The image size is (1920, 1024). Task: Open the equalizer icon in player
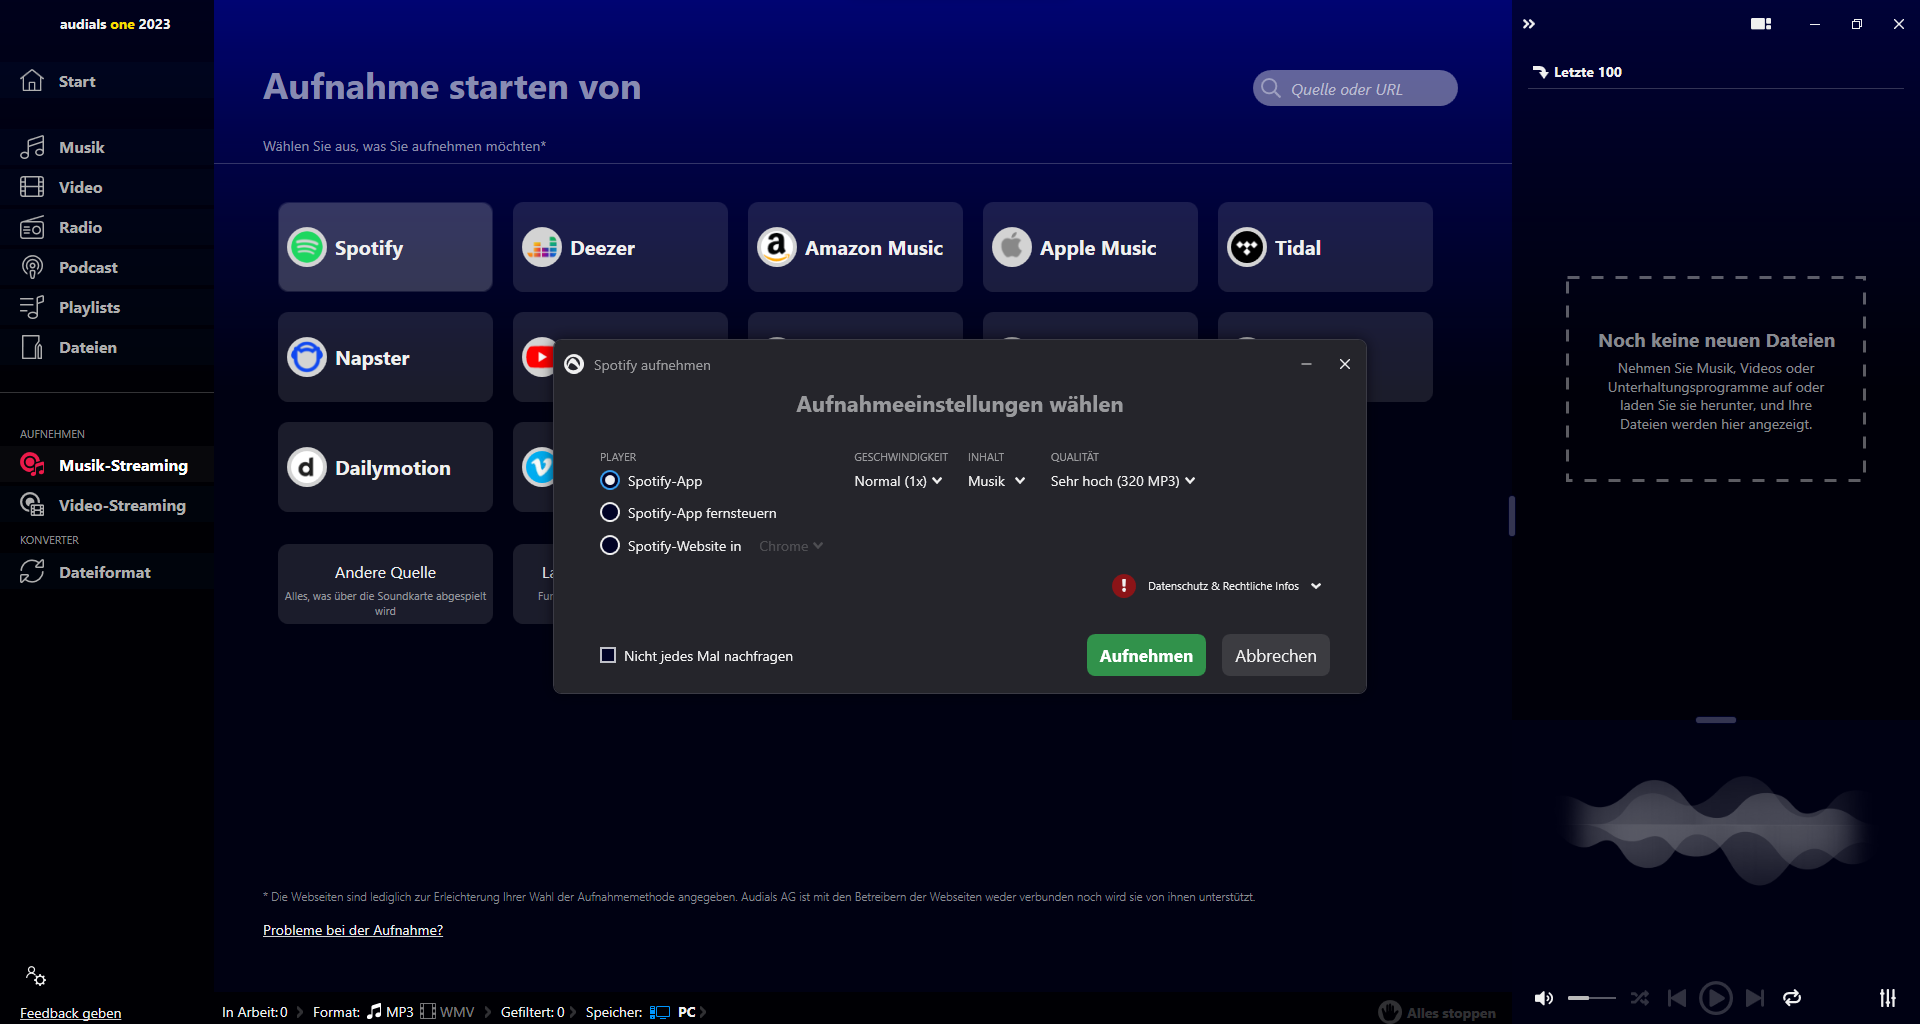point(1888,998)
